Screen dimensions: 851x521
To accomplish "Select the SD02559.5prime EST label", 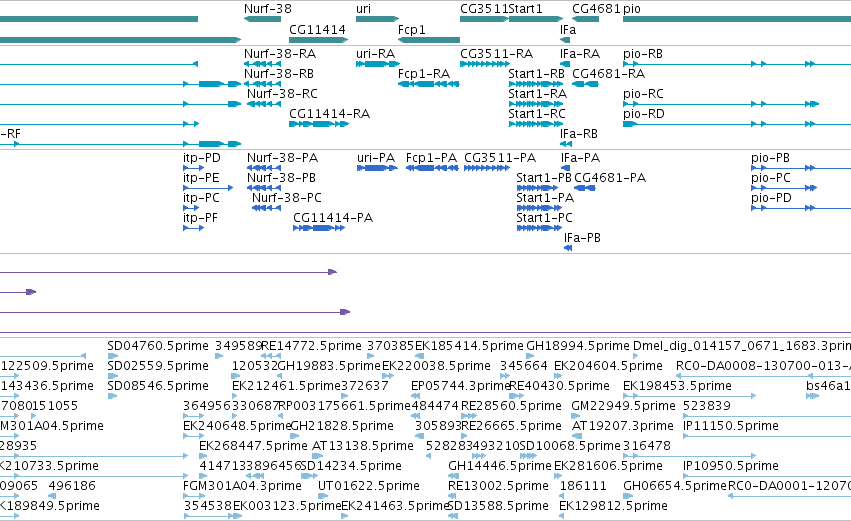I will pyautogui.click(x=158, y=366).
